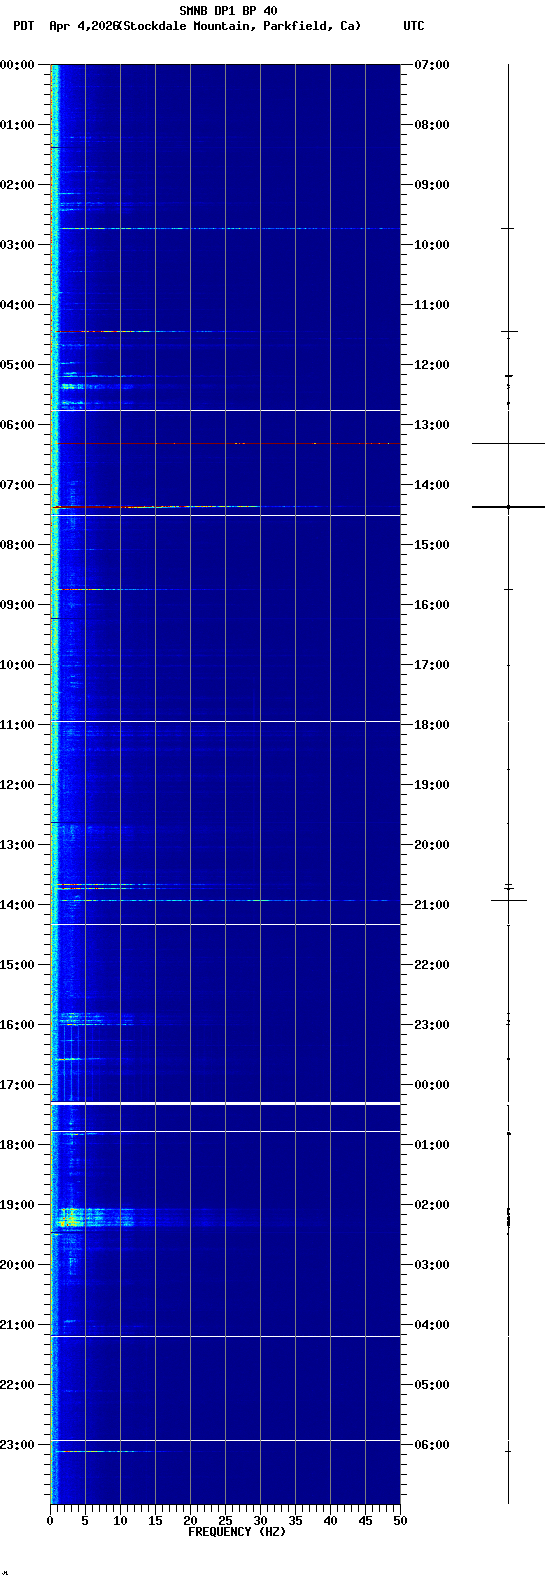Select the 15 tick on frequency axis
The image size is (552, 1584).
point(155,1521)
